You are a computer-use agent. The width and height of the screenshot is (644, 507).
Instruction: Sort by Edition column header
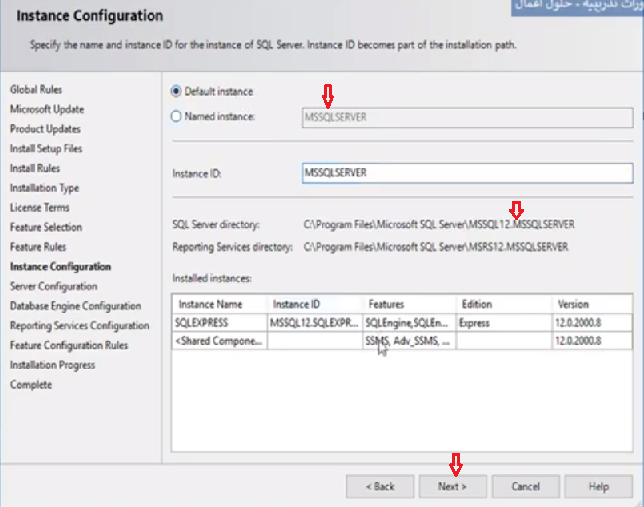pyautogui.click(x=504, y=304)
